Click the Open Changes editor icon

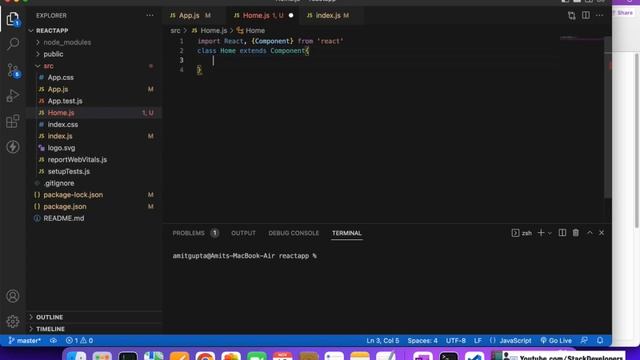(x=571, y=16)
